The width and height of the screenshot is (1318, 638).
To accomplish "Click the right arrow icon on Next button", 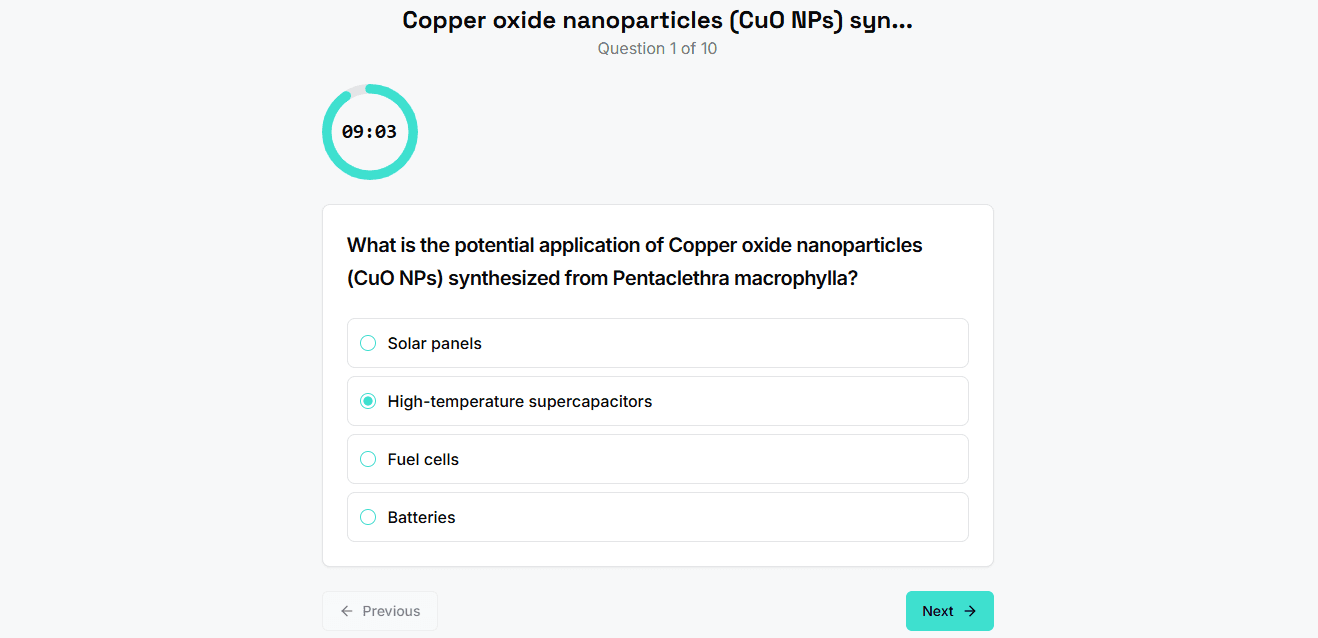I will [969, 611].
